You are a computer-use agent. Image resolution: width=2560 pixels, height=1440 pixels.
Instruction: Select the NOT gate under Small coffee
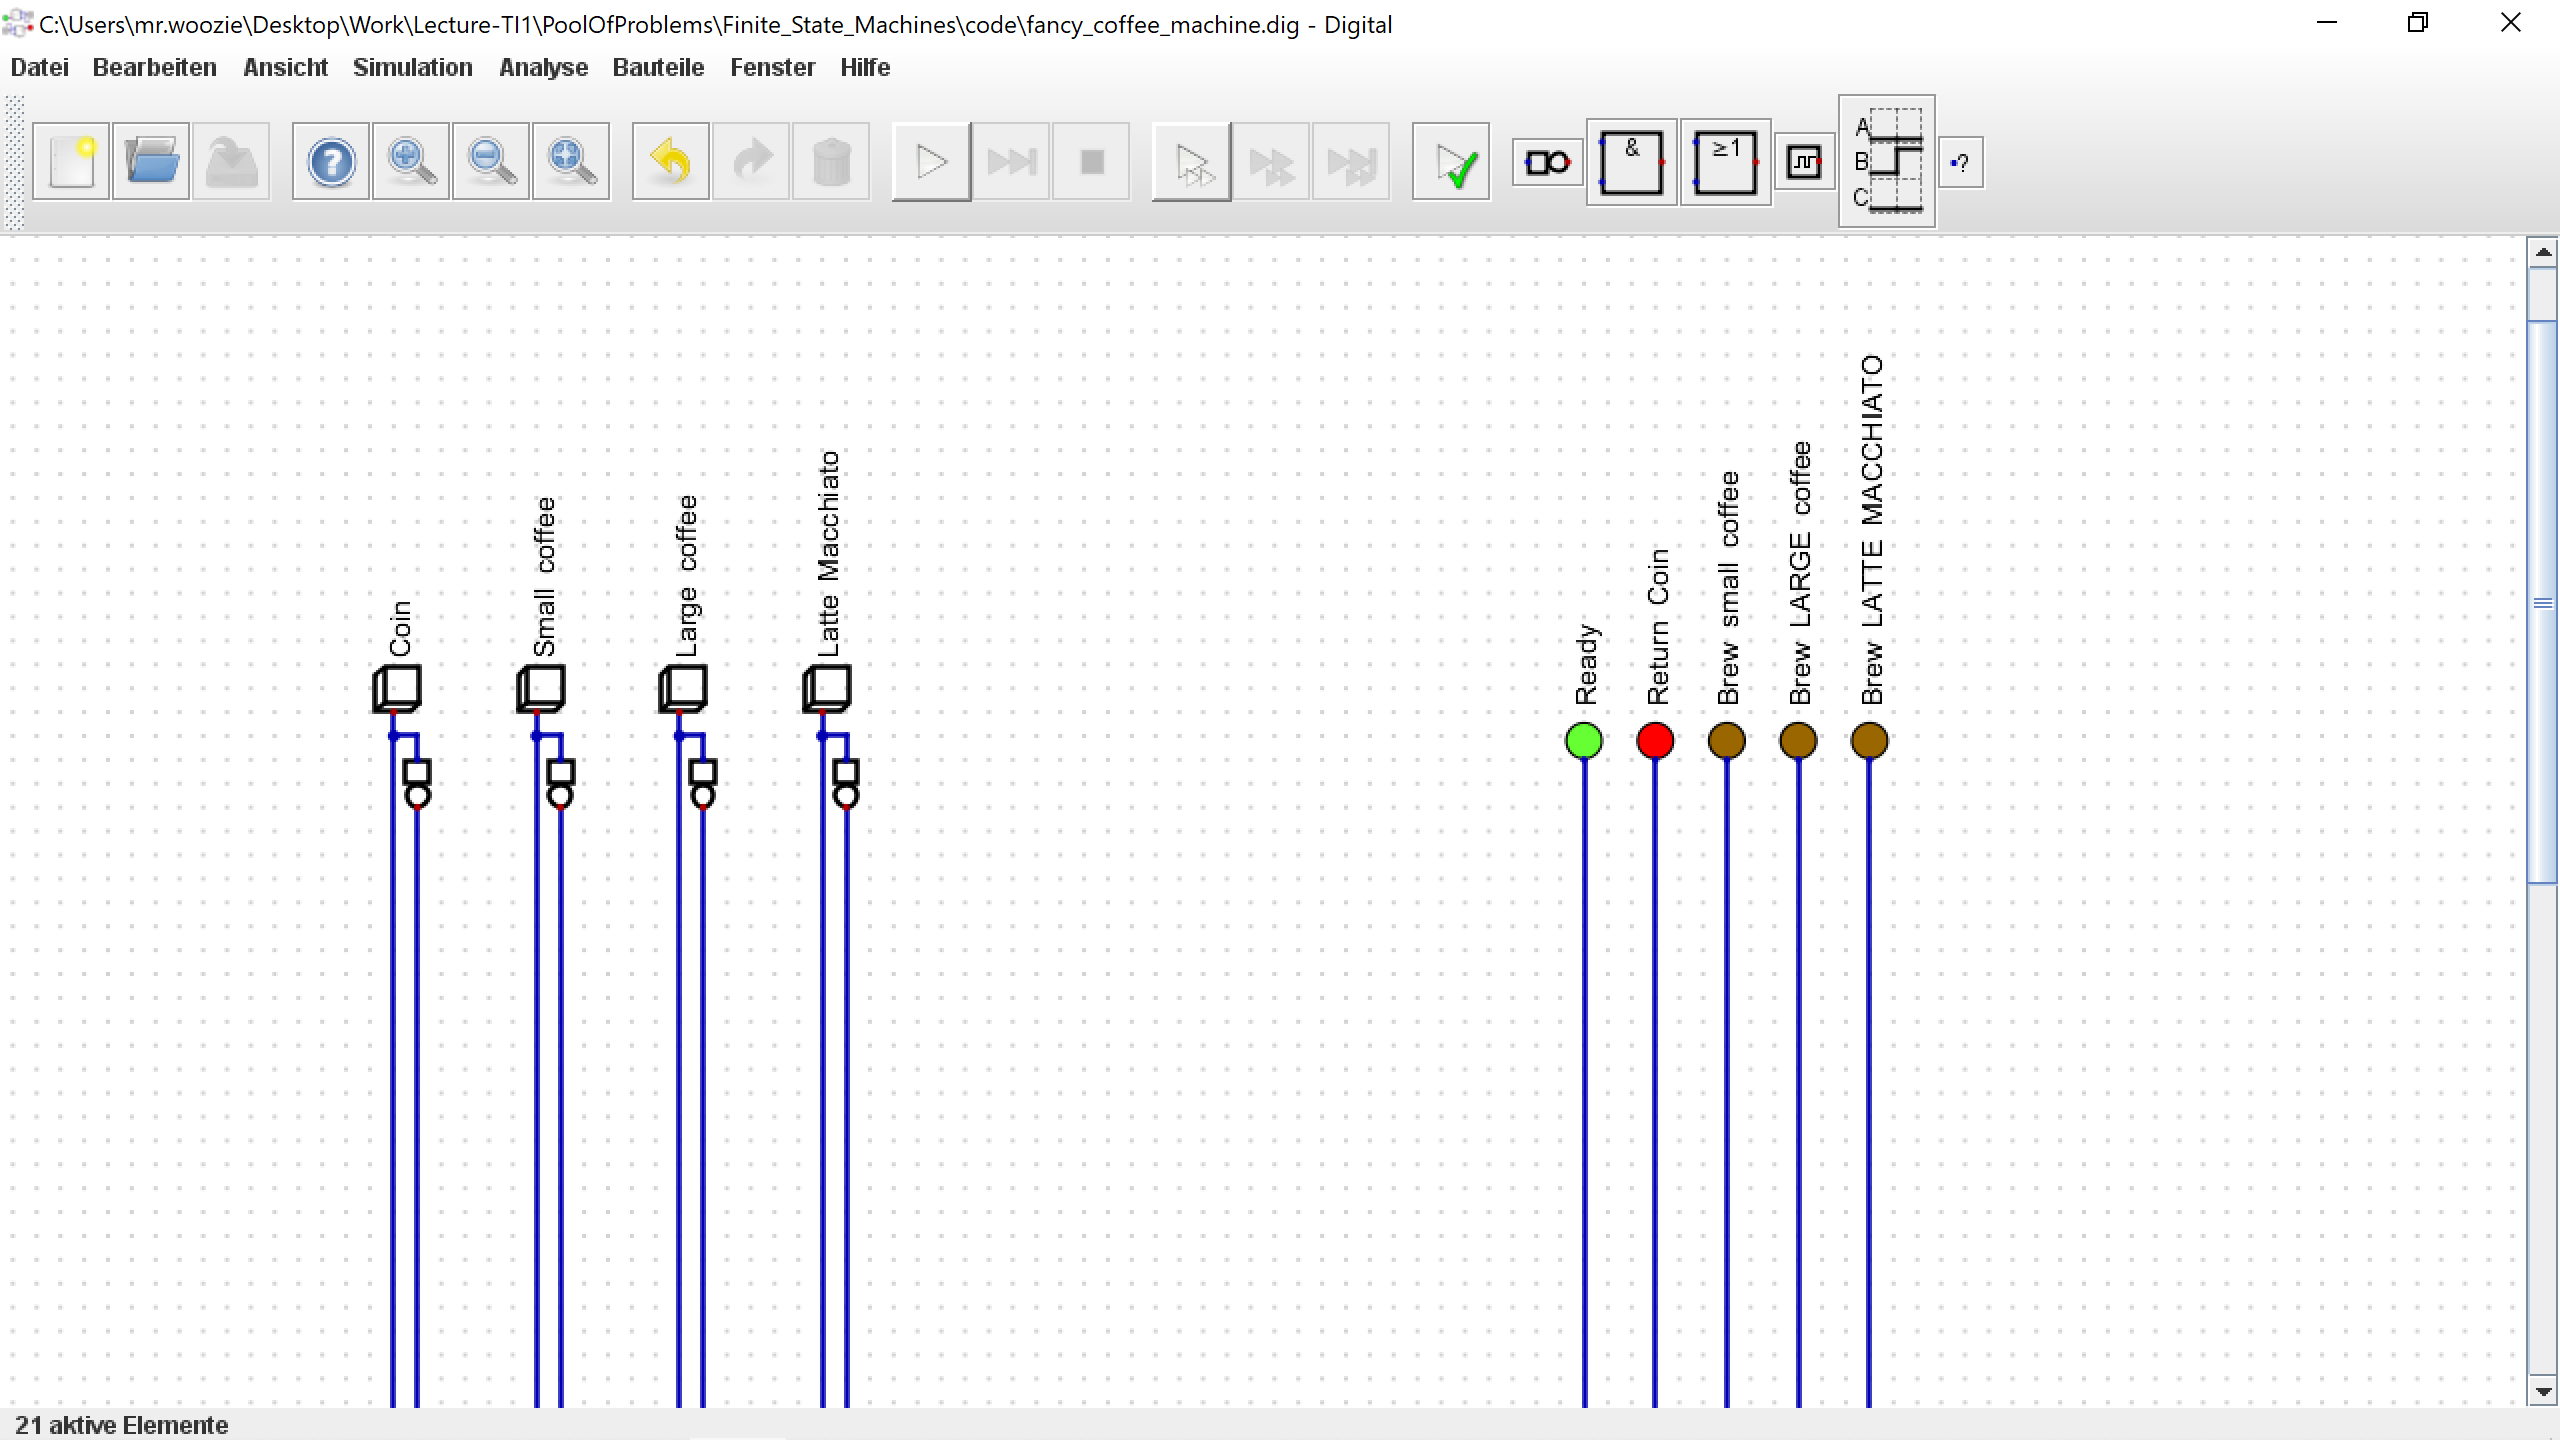[561, 783]
